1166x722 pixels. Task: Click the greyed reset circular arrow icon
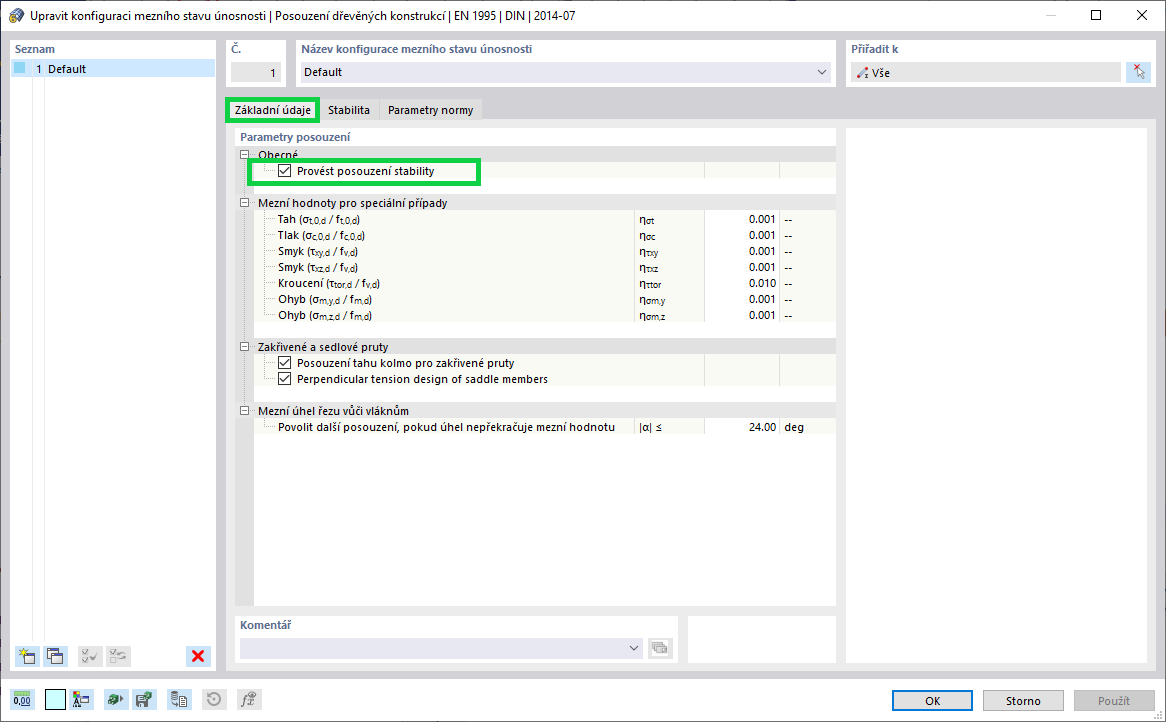click(214, 700)
